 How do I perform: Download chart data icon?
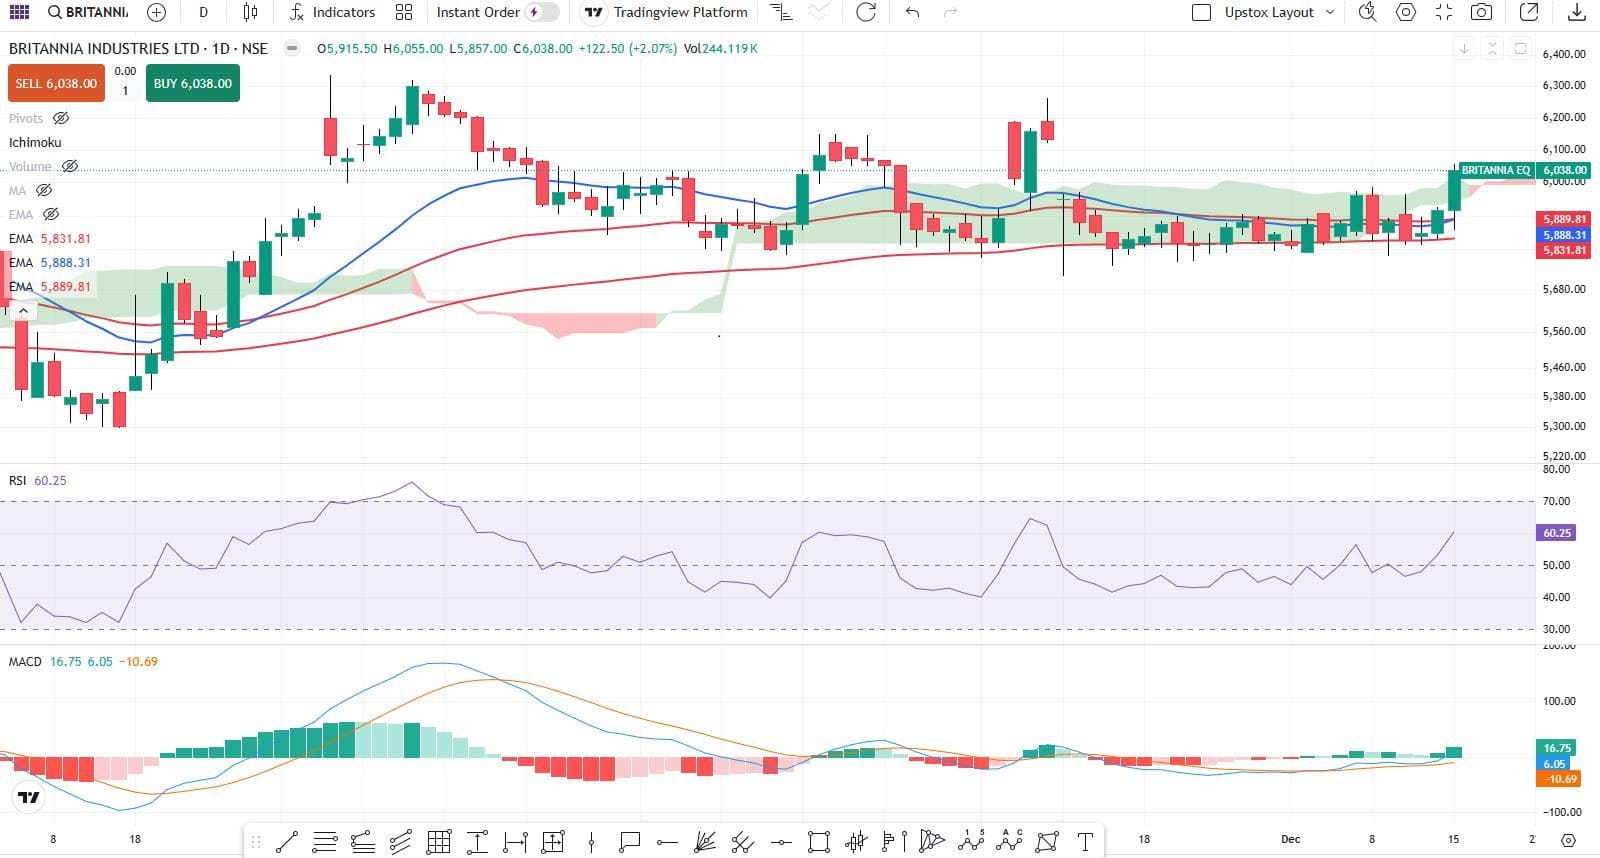coord(1577,12)
